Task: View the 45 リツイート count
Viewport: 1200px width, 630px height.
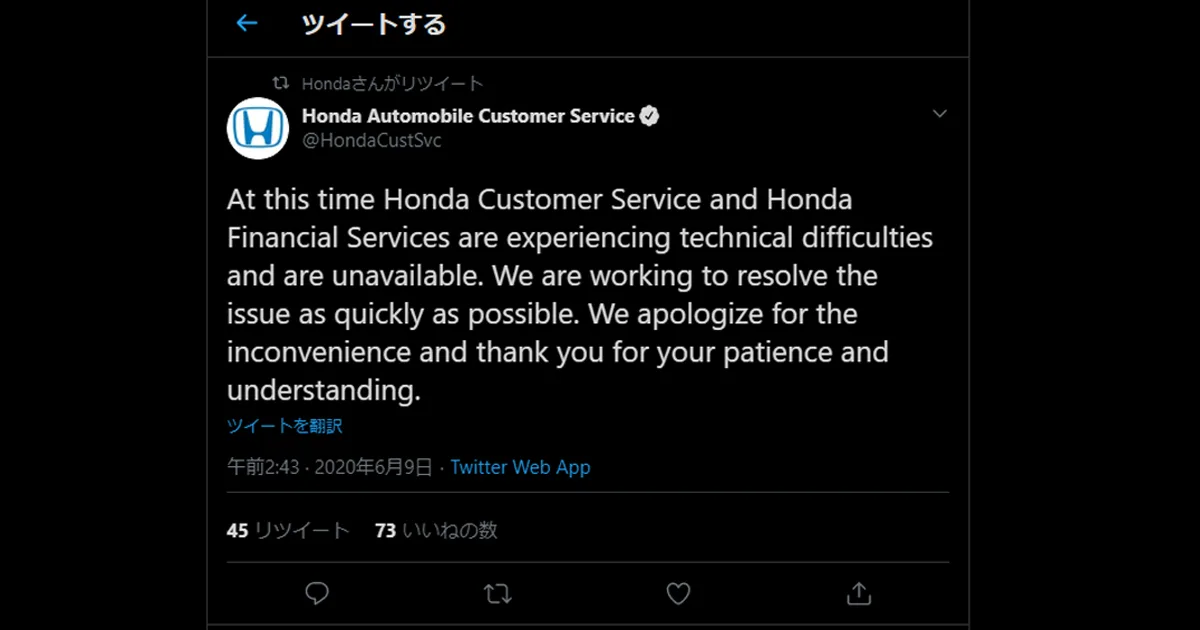Action: tap(289, 530)
